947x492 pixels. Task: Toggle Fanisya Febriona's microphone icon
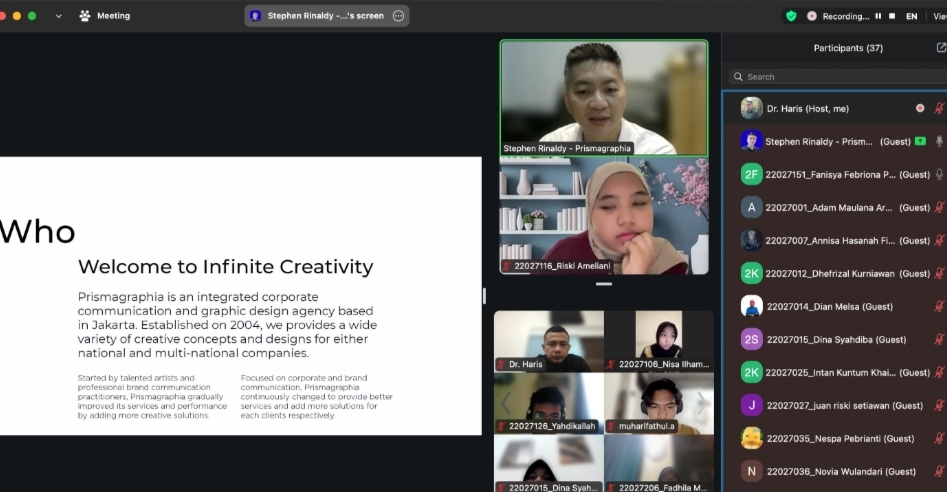coord(939,175)
